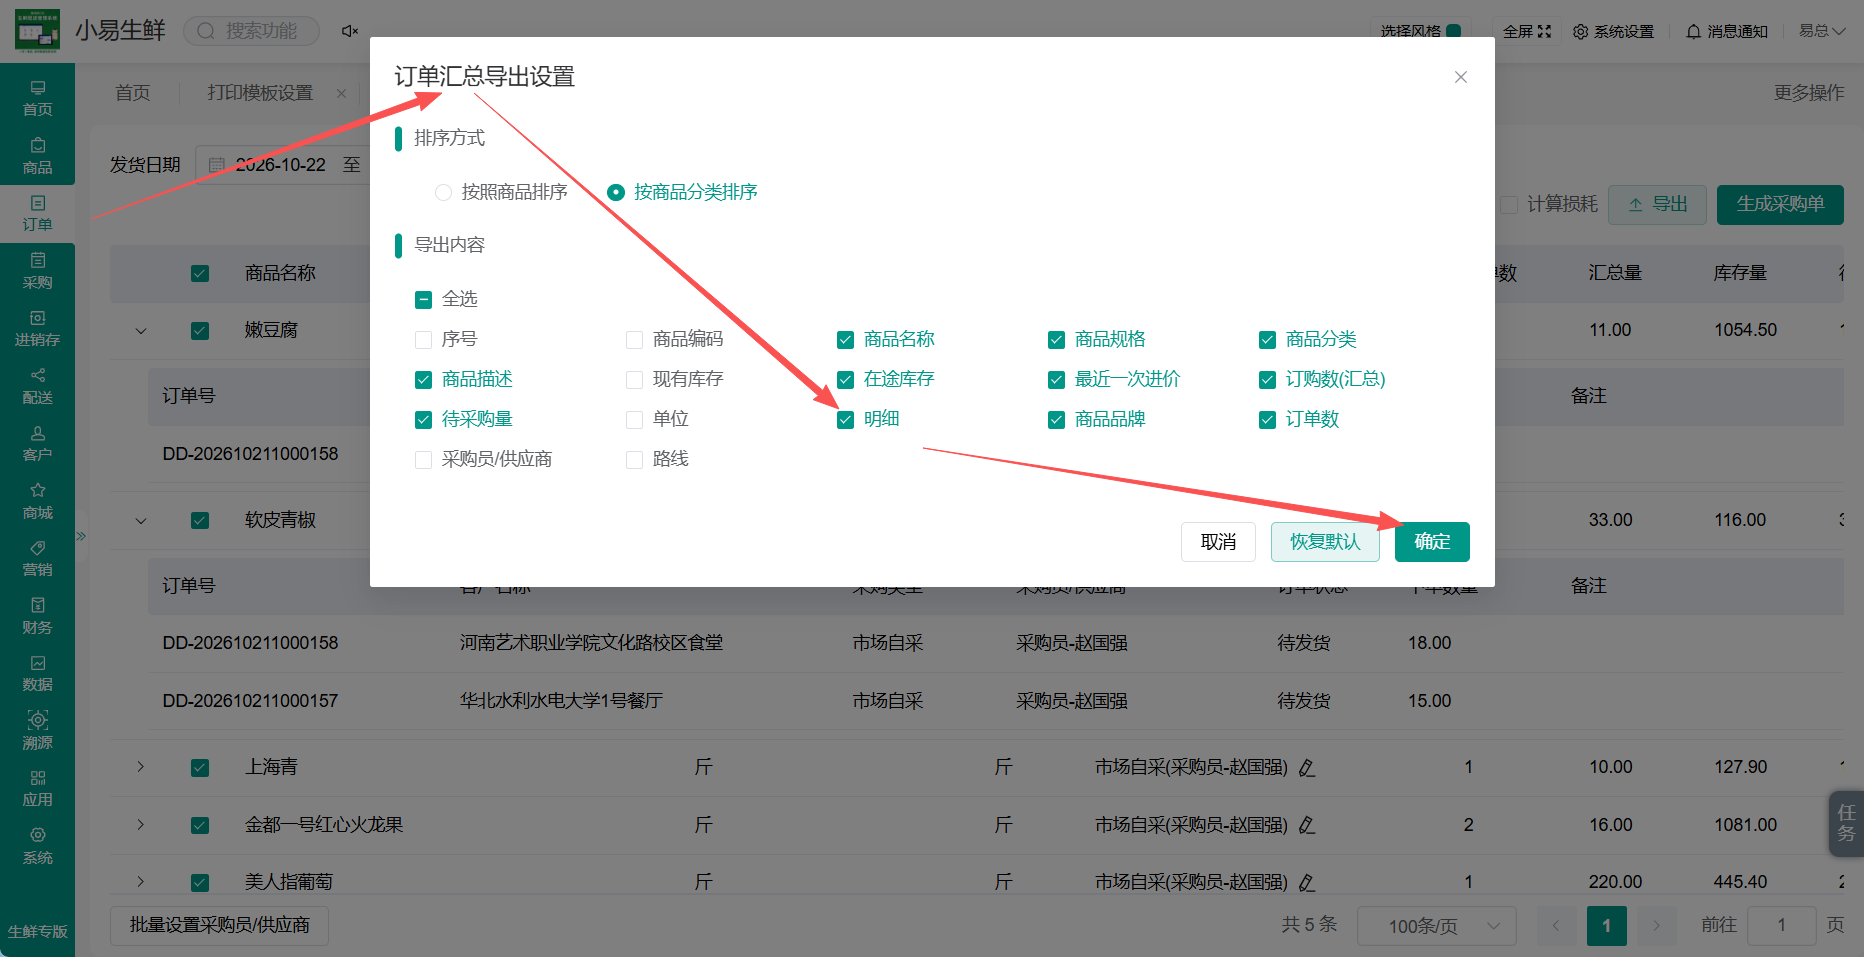Expand the 金都一号红心火龙果 row
Image resolution: width=1864 pixels, height=957 pixels.
coord(141,825)
